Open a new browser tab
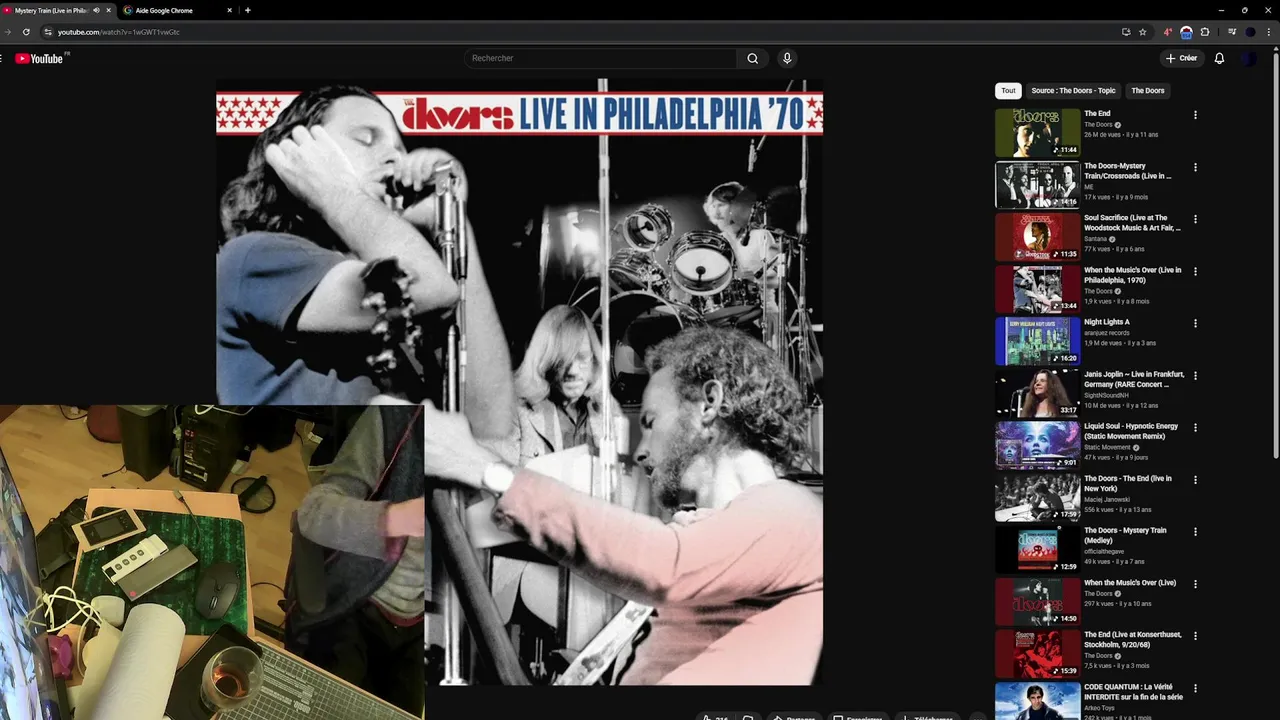The image size is (1280, 720). [x=248, y=10]
